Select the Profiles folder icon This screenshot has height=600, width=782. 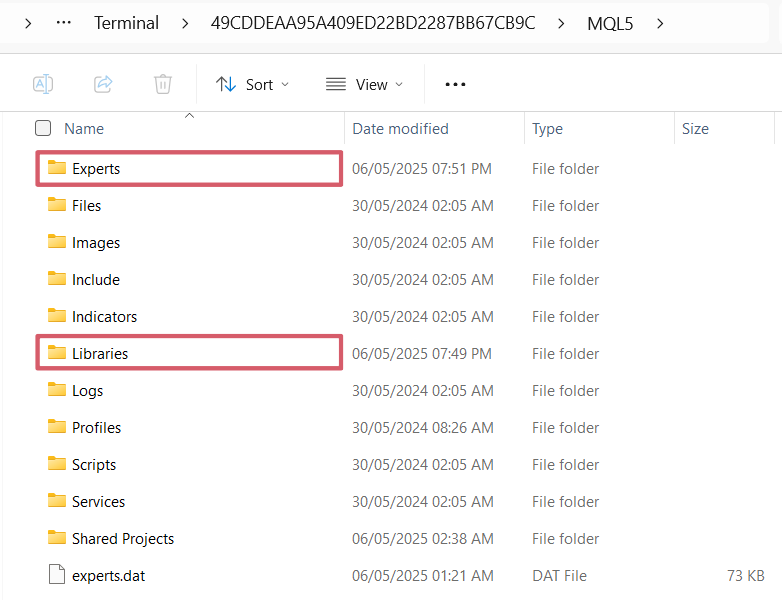pos(57,426)
